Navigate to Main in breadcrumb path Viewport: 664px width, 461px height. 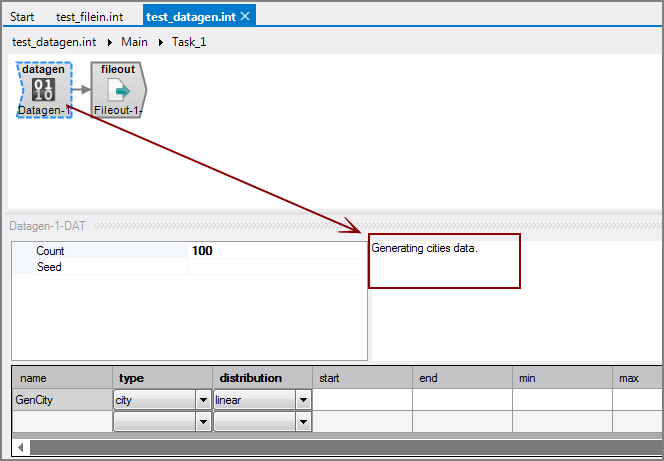(134, 42)
